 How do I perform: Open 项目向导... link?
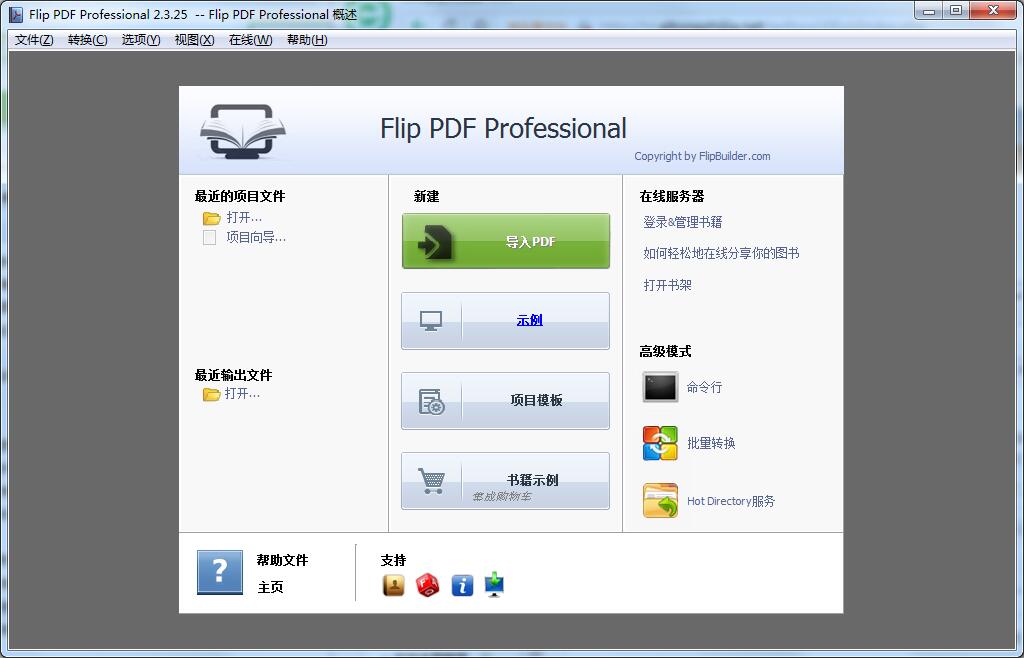(256, 237)
